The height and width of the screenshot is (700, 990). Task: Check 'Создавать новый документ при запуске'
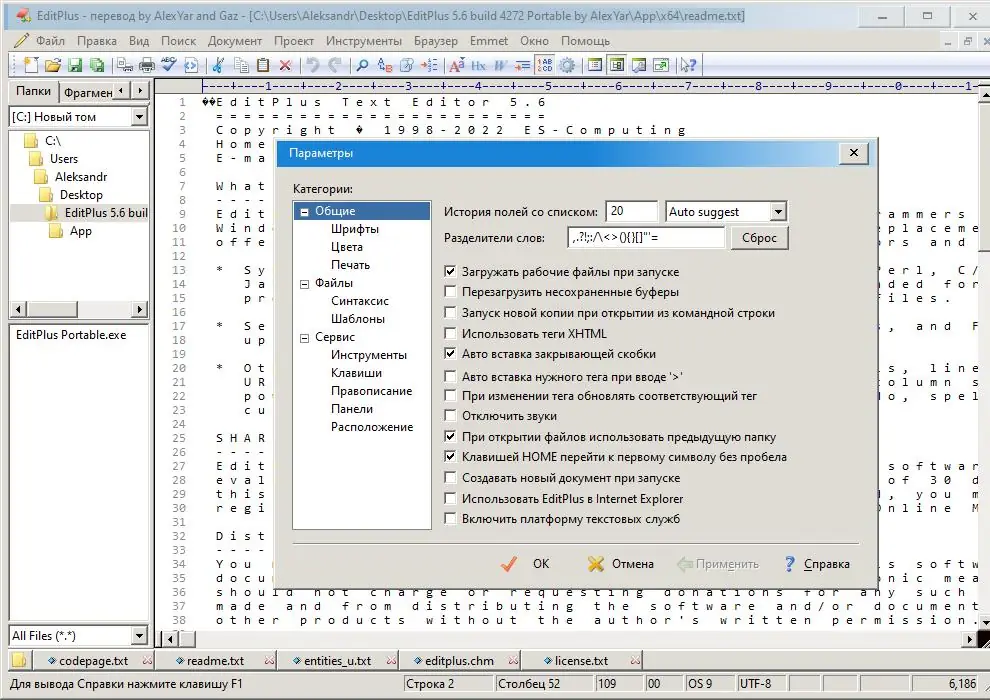coord(450,478)
